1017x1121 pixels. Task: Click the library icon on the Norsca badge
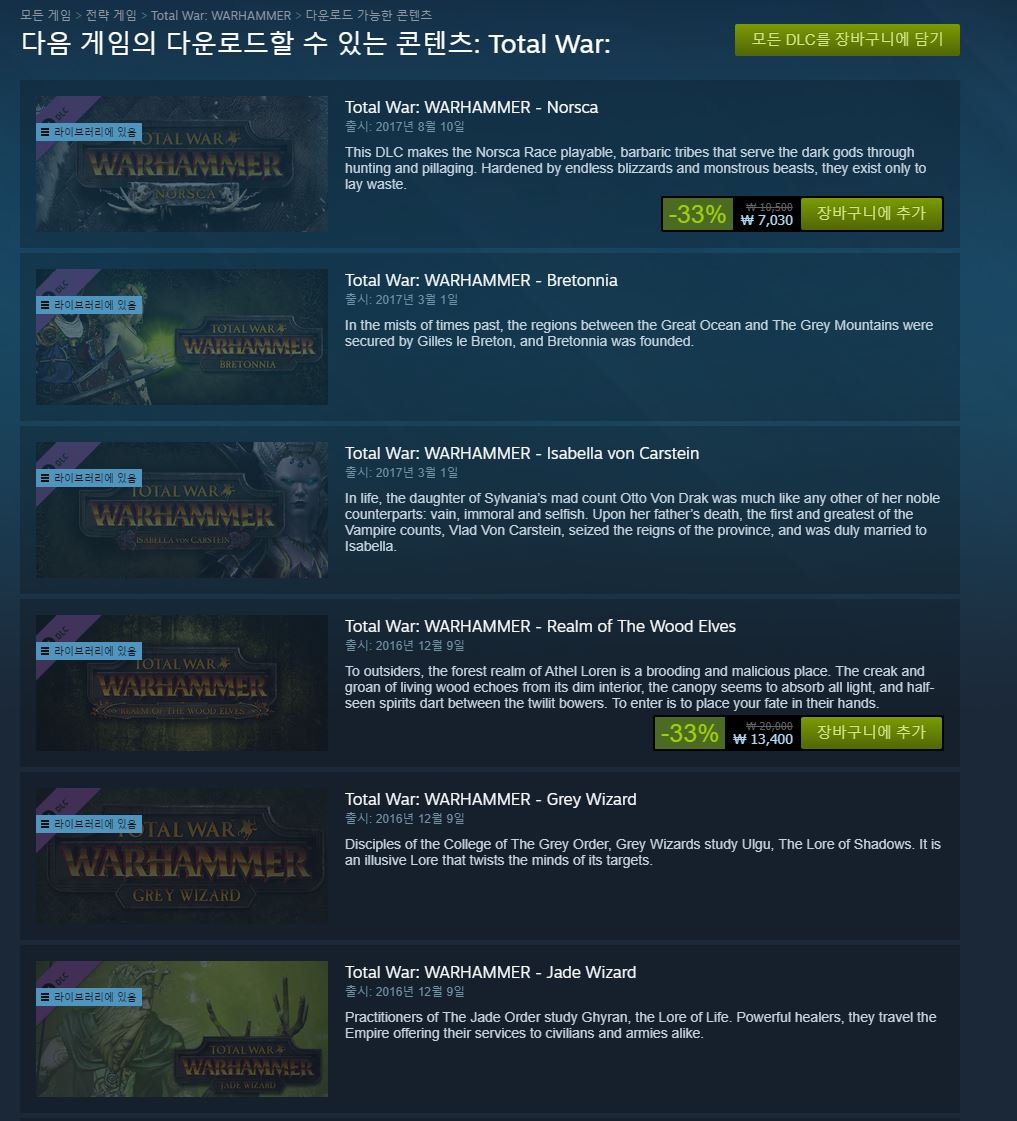[45, 132]
